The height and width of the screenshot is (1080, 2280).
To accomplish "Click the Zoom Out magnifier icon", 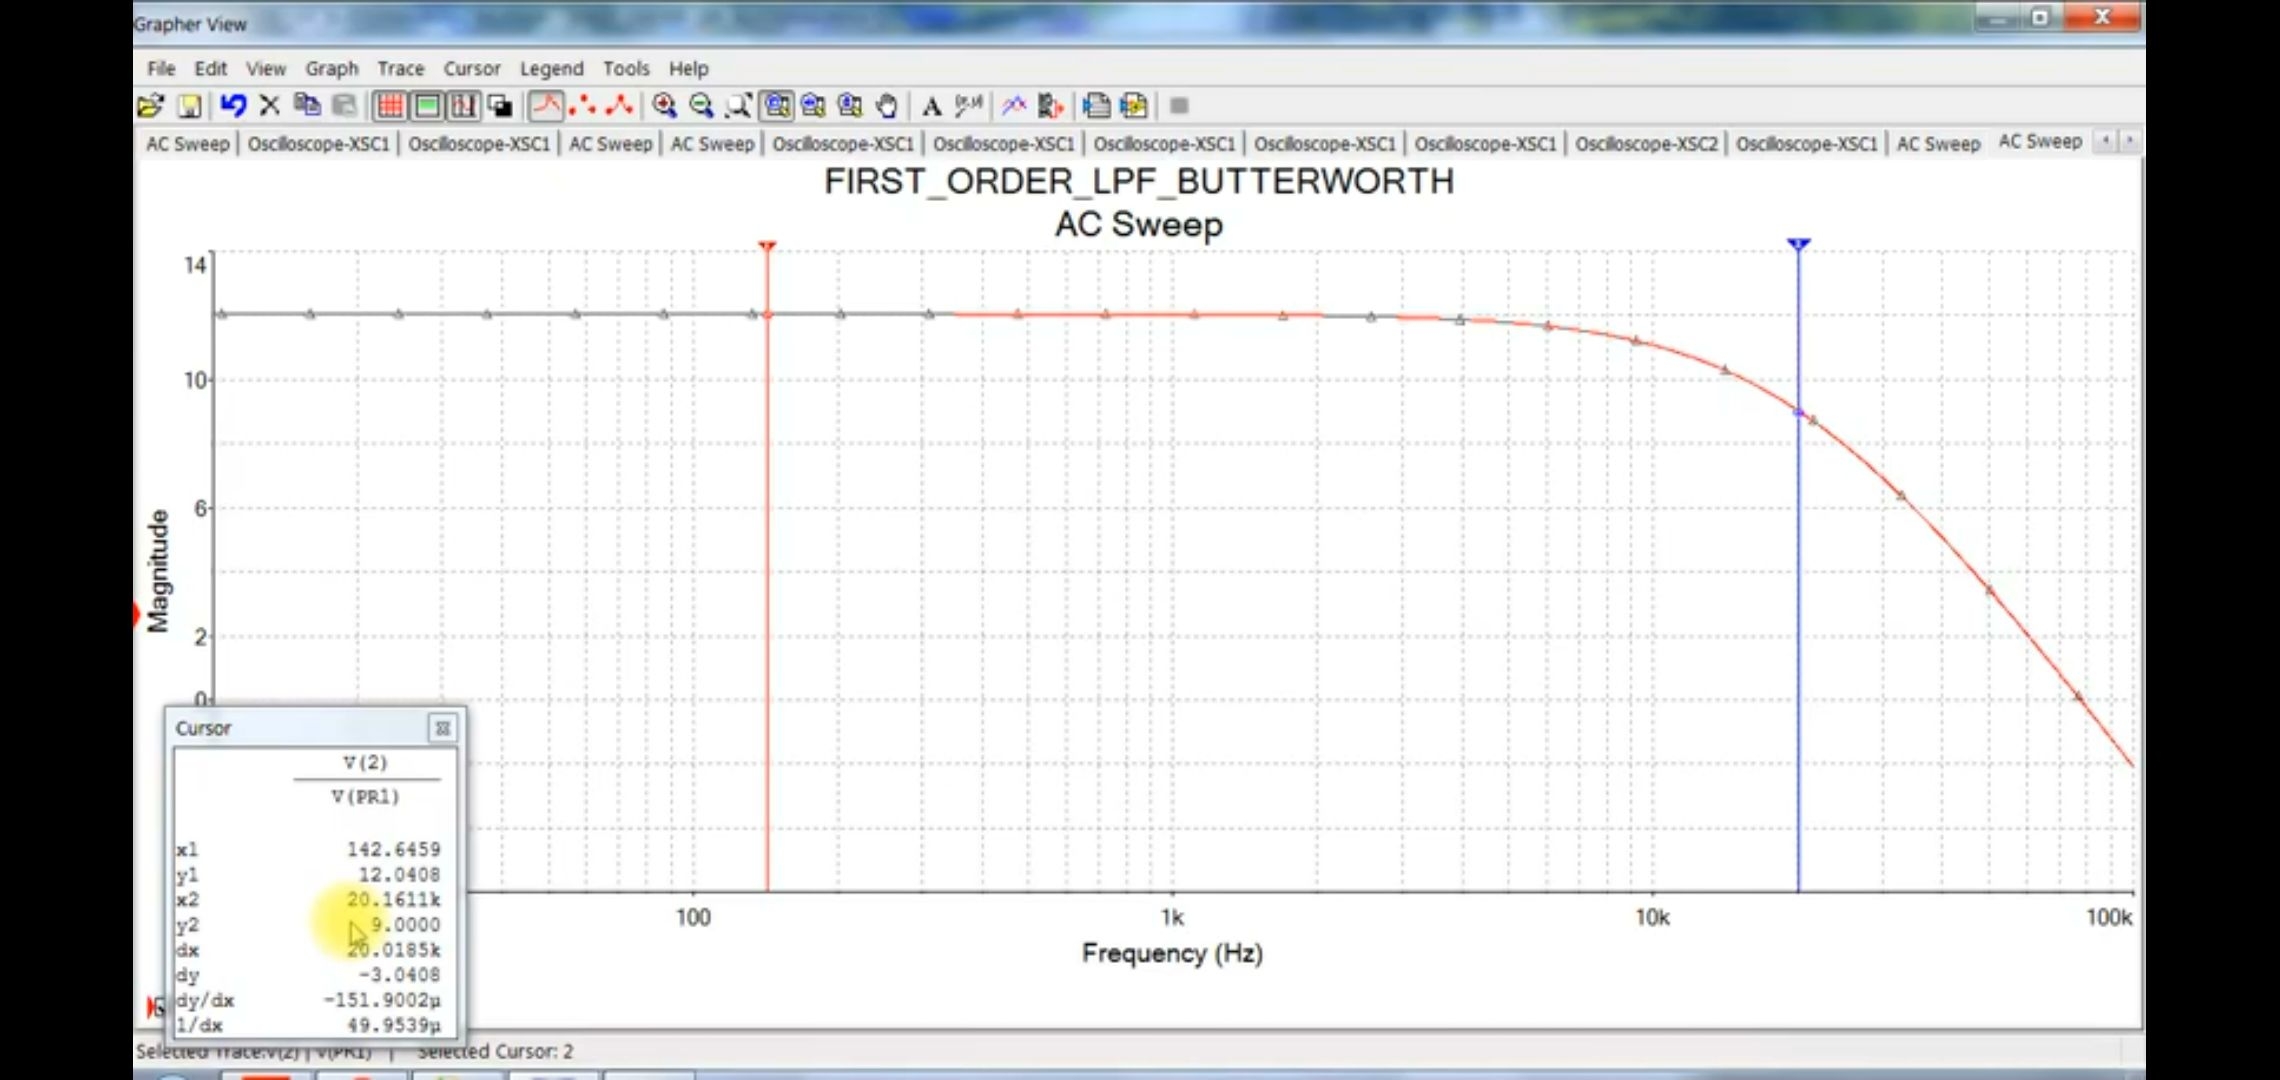I will [x=701, y=106].
